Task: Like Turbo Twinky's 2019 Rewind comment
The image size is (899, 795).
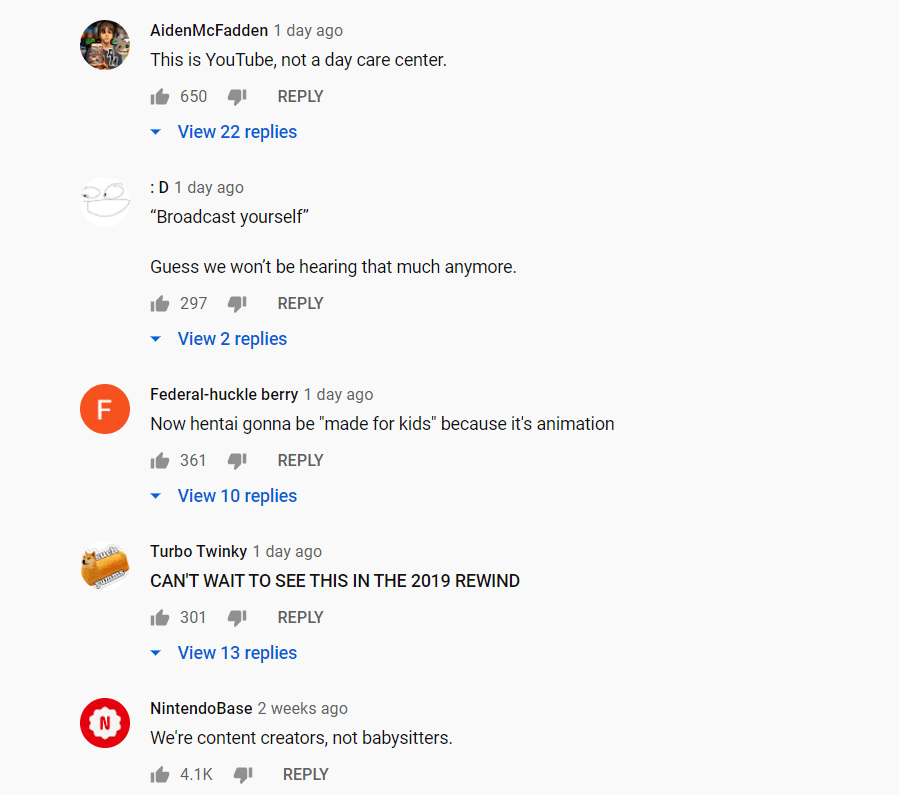Action: pyautogui.click(x=160, y=618)
